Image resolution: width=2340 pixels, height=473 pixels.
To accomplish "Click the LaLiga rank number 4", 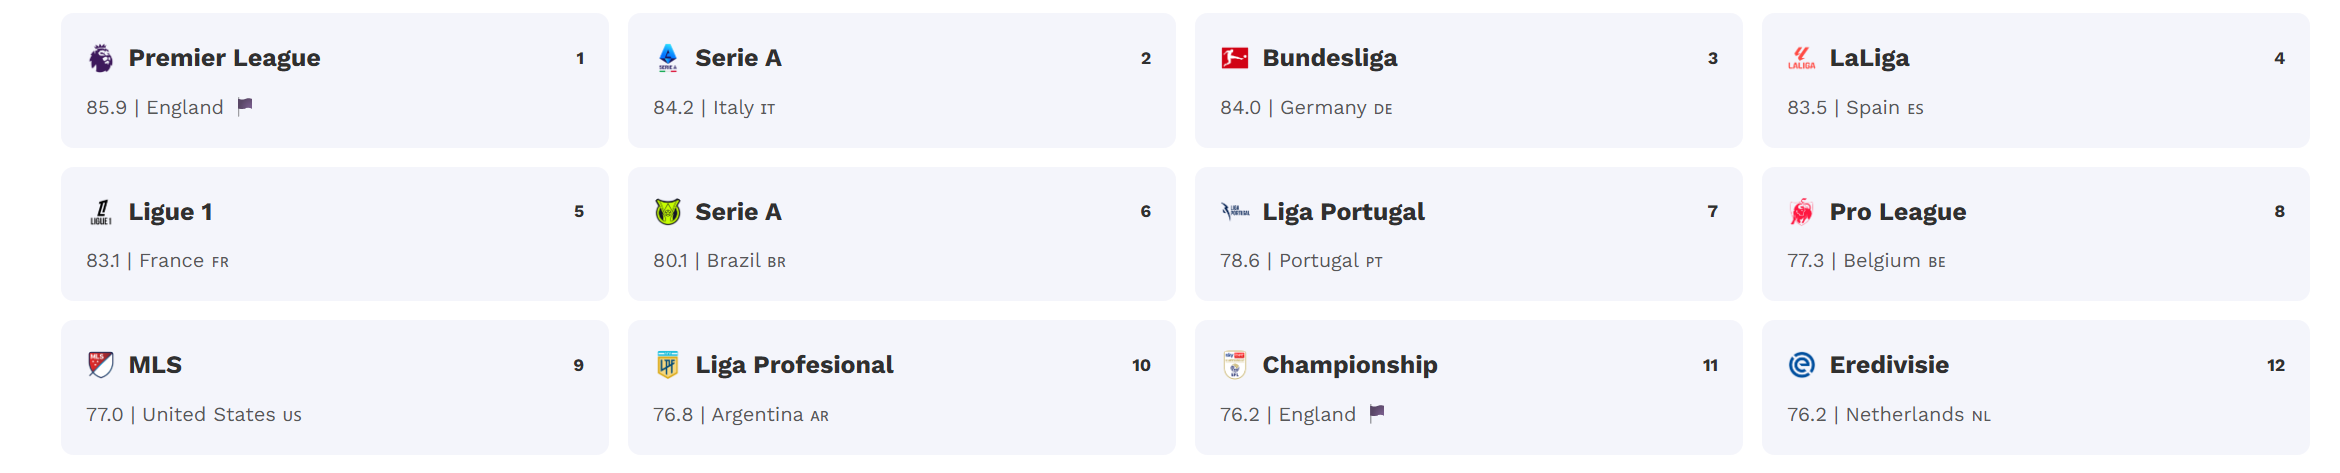I will 2279,58.
